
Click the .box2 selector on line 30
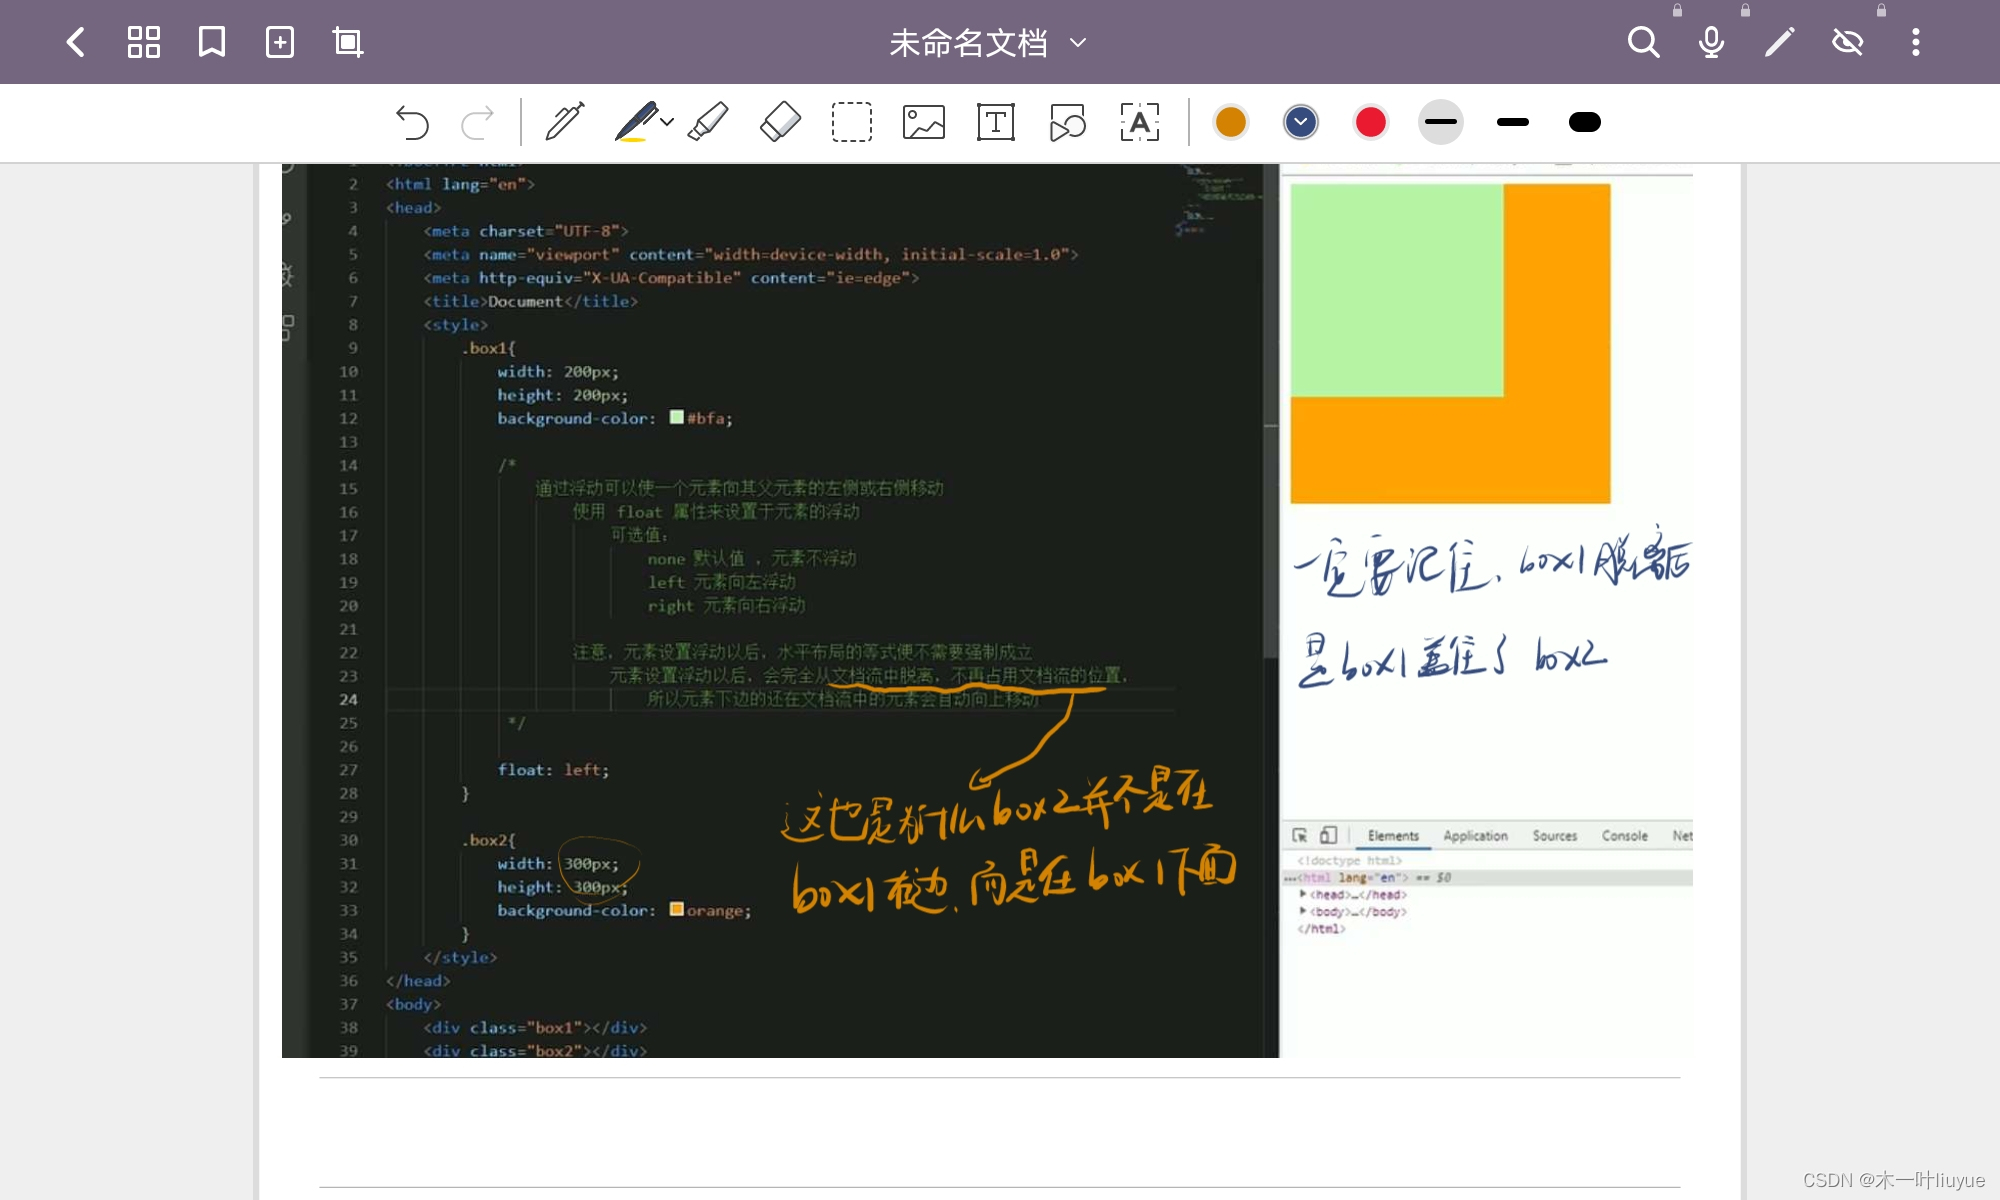point(488,840)
